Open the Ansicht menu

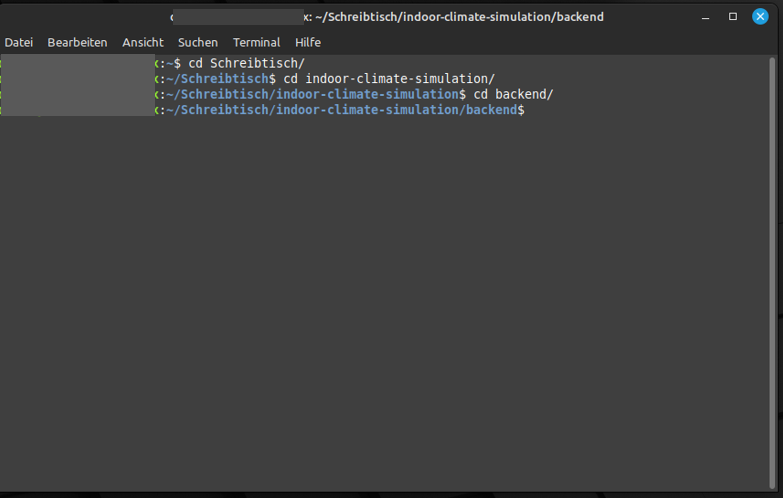coord(143,43)
